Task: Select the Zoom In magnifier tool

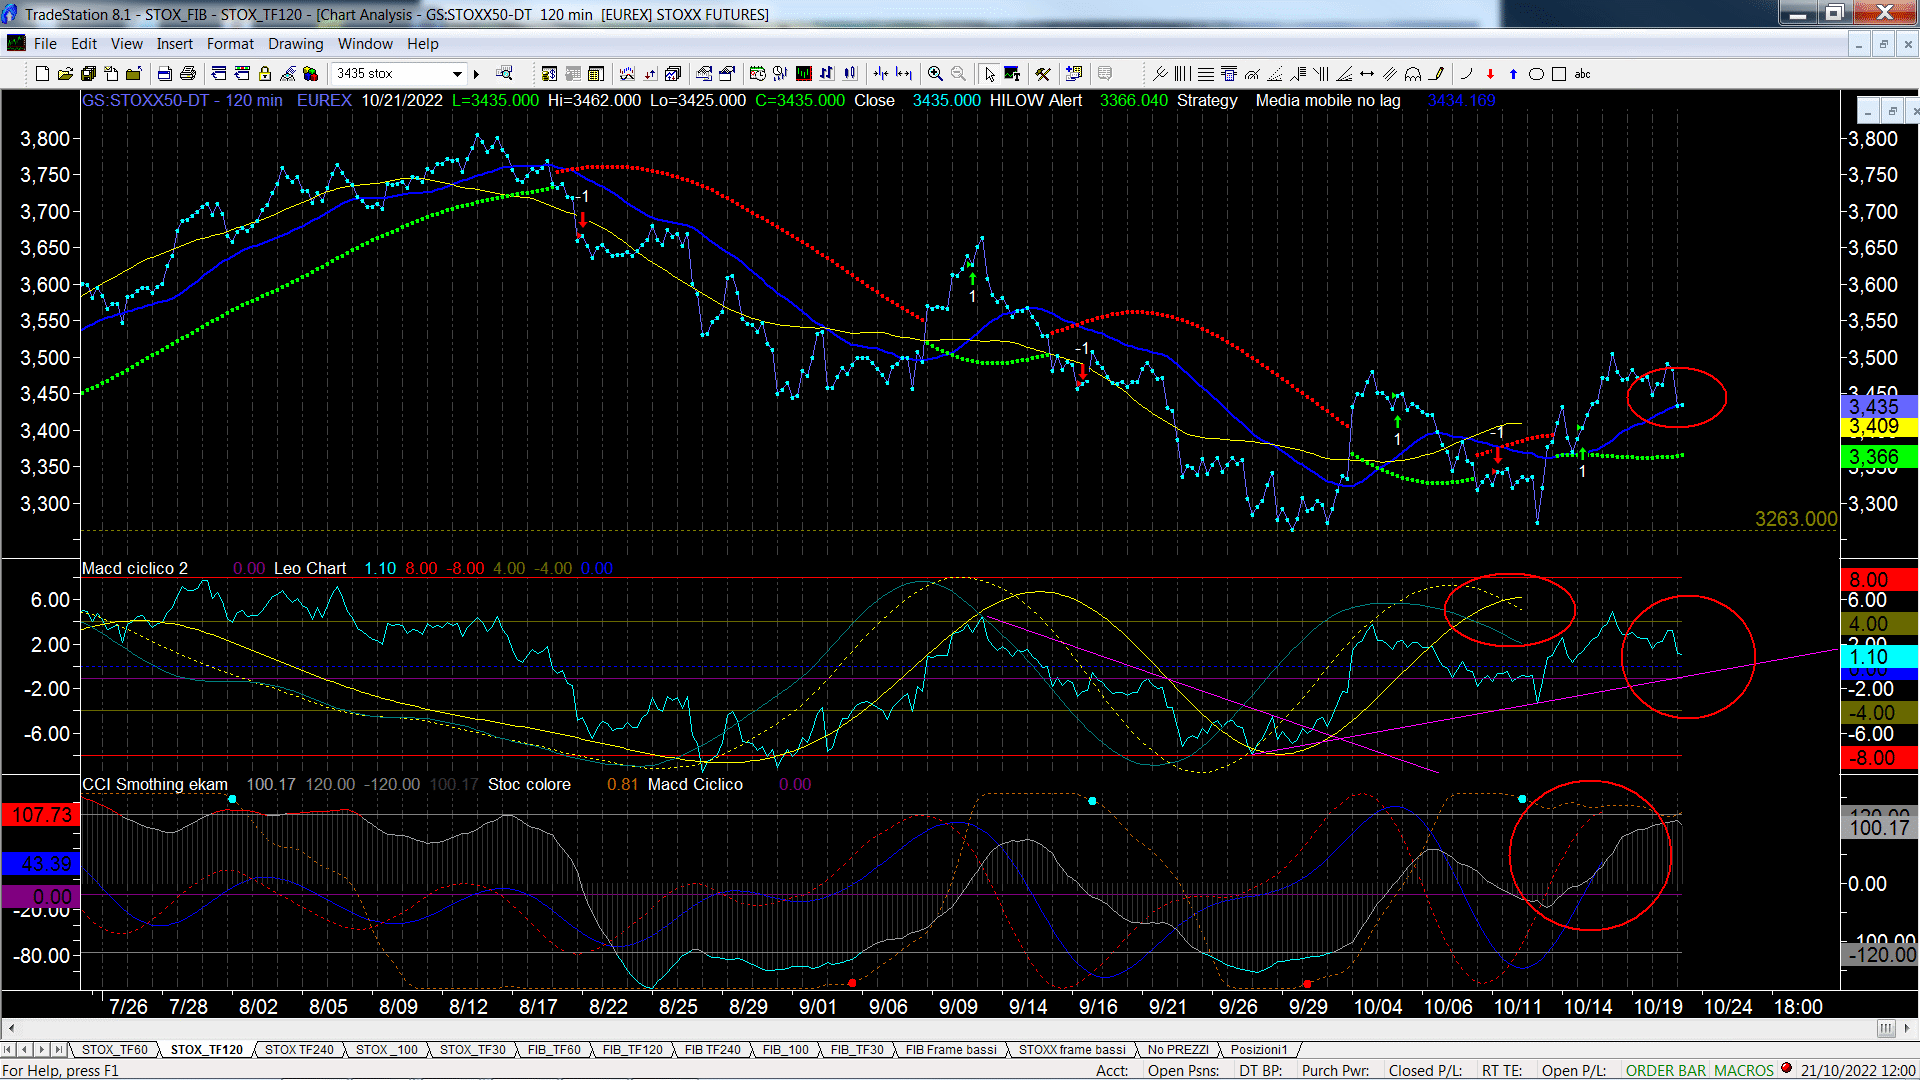Action: pos(935,74)
